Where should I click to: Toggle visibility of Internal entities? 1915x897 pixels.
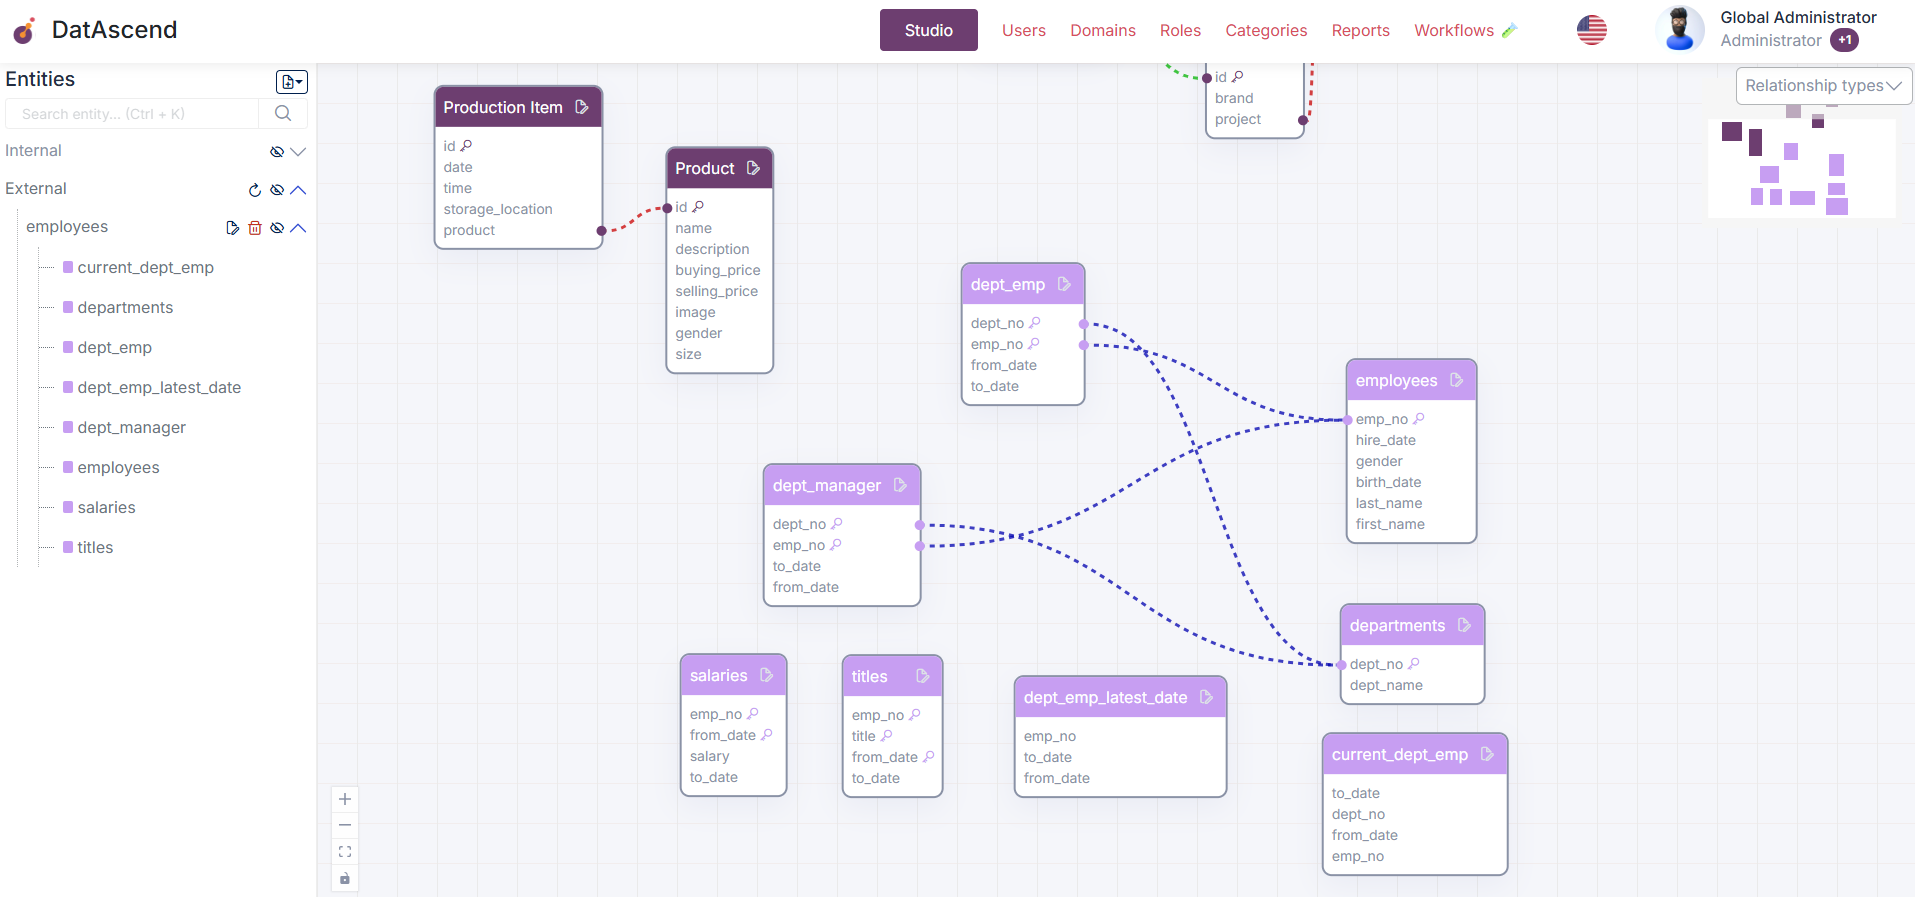tap(277, 152)
